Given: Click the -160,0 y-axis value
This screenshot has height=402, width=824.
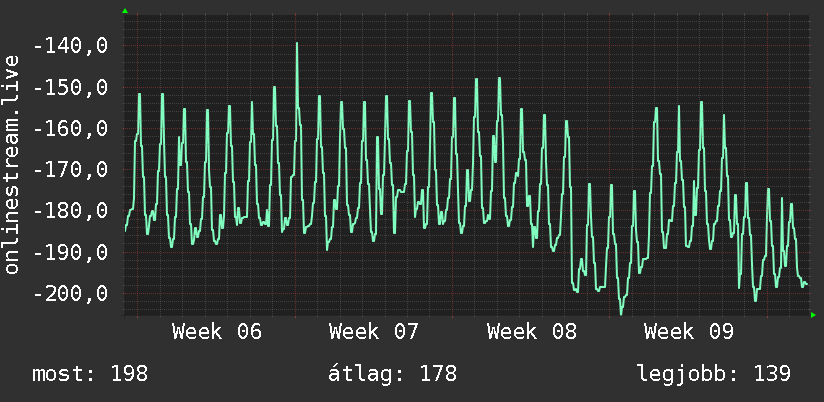Looking at the screenshot, I should (x=70, y=129).
